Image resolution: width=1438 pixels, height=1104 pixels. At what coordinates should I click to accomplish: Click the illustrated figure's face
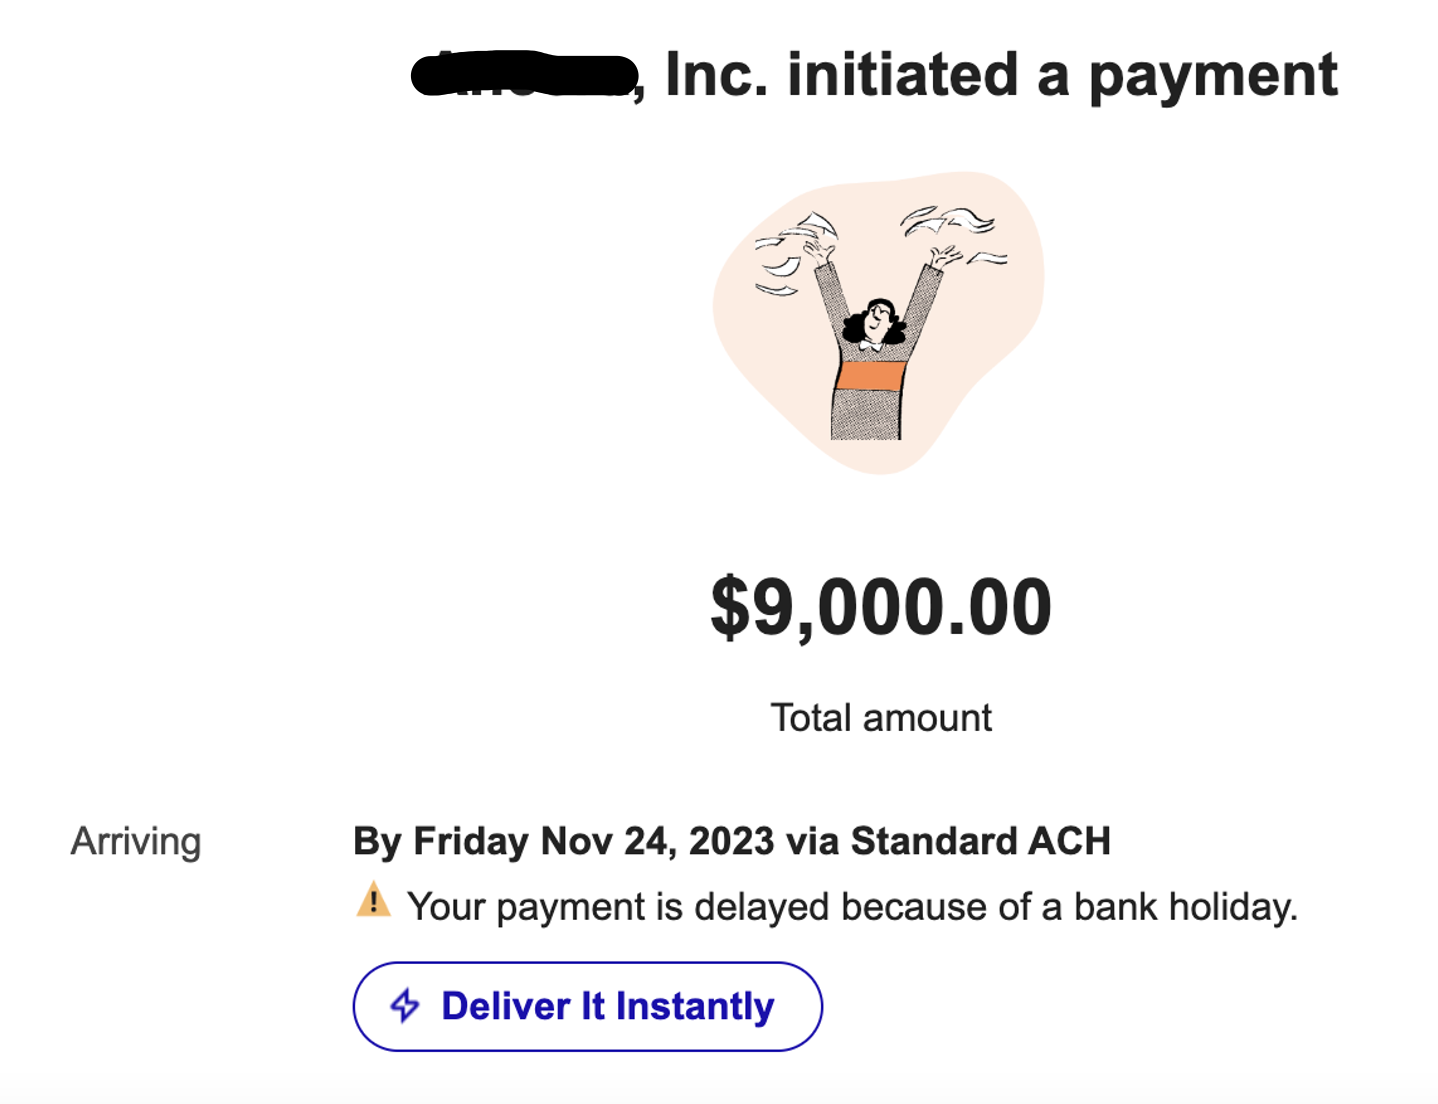[x=877, y=320]
